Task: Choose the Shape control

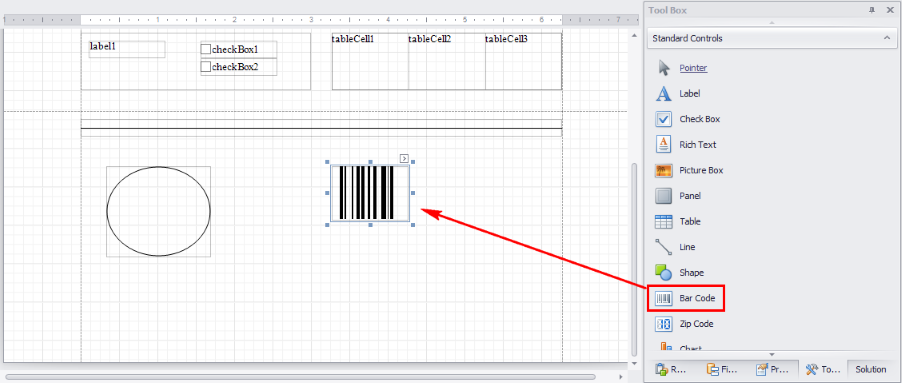Action: pos(679,273)
